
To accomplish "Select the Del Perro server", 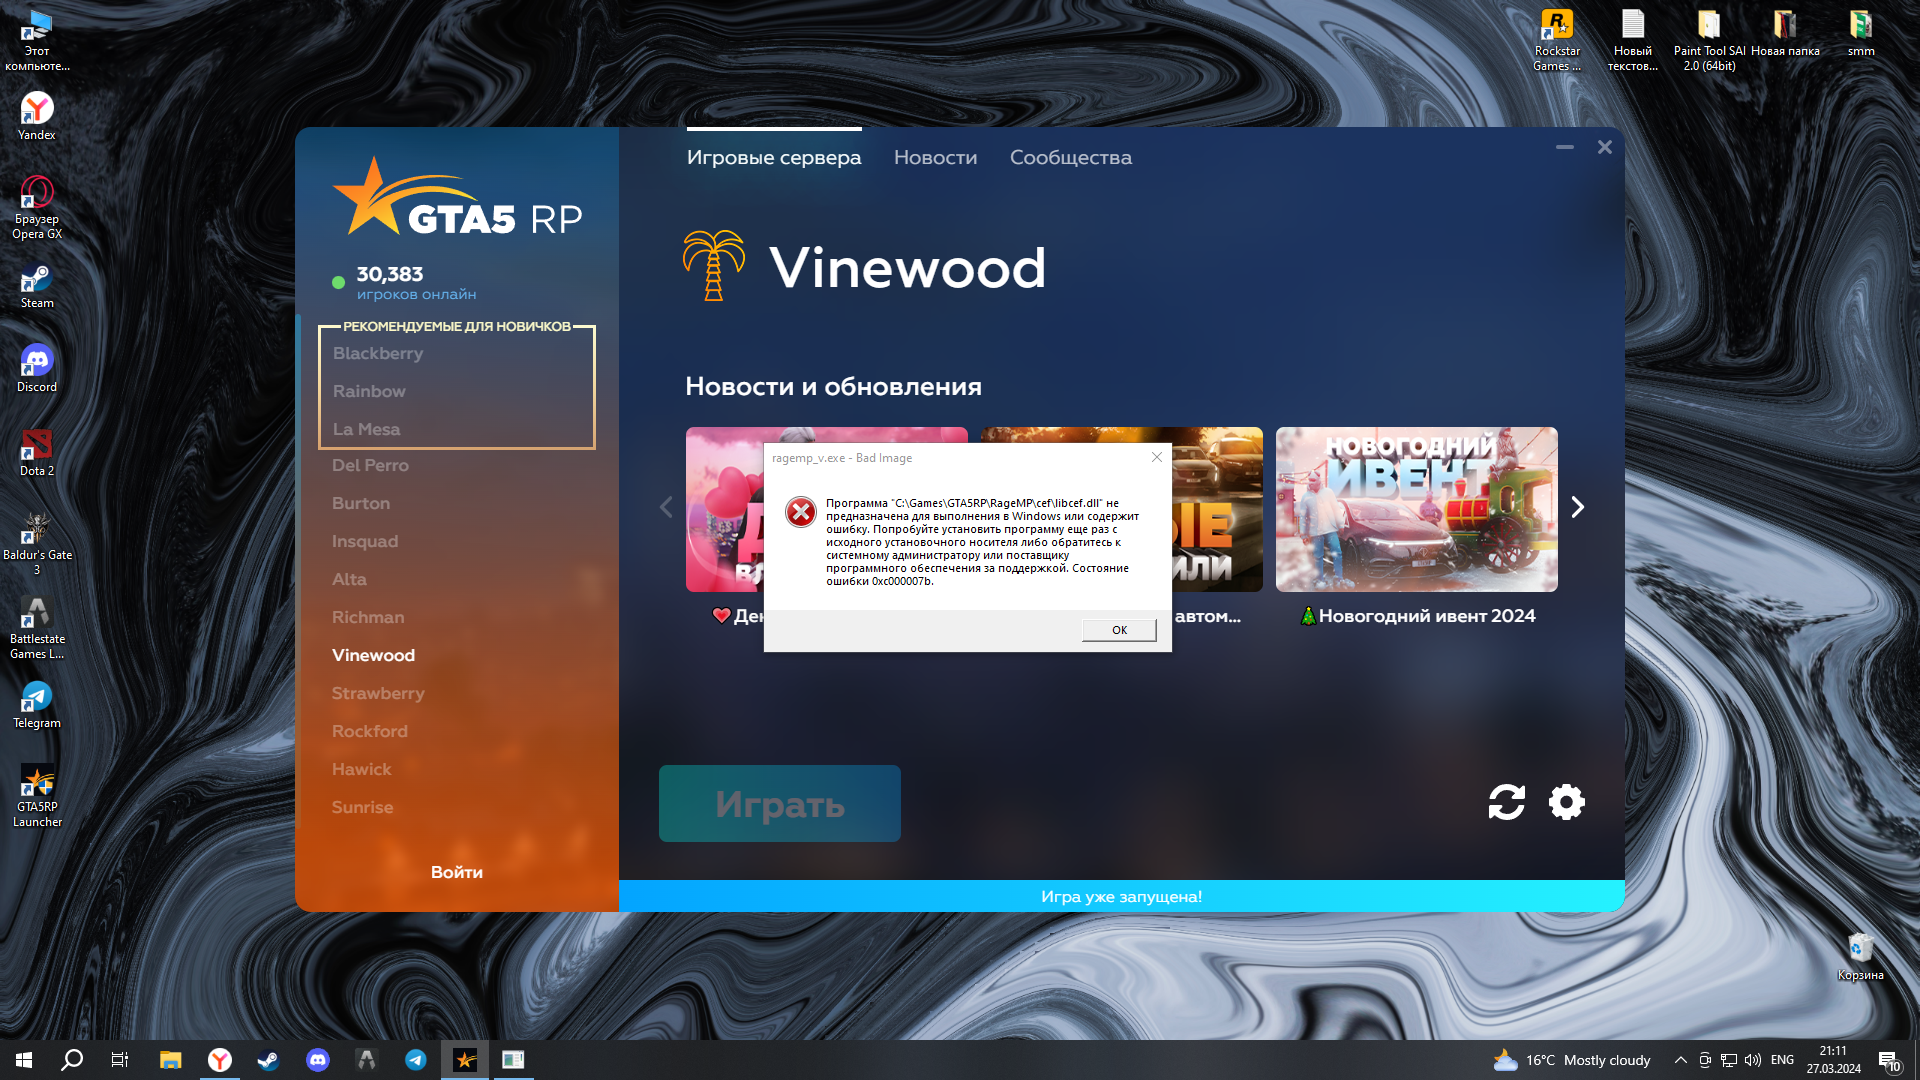I will [x=370, y=465].
